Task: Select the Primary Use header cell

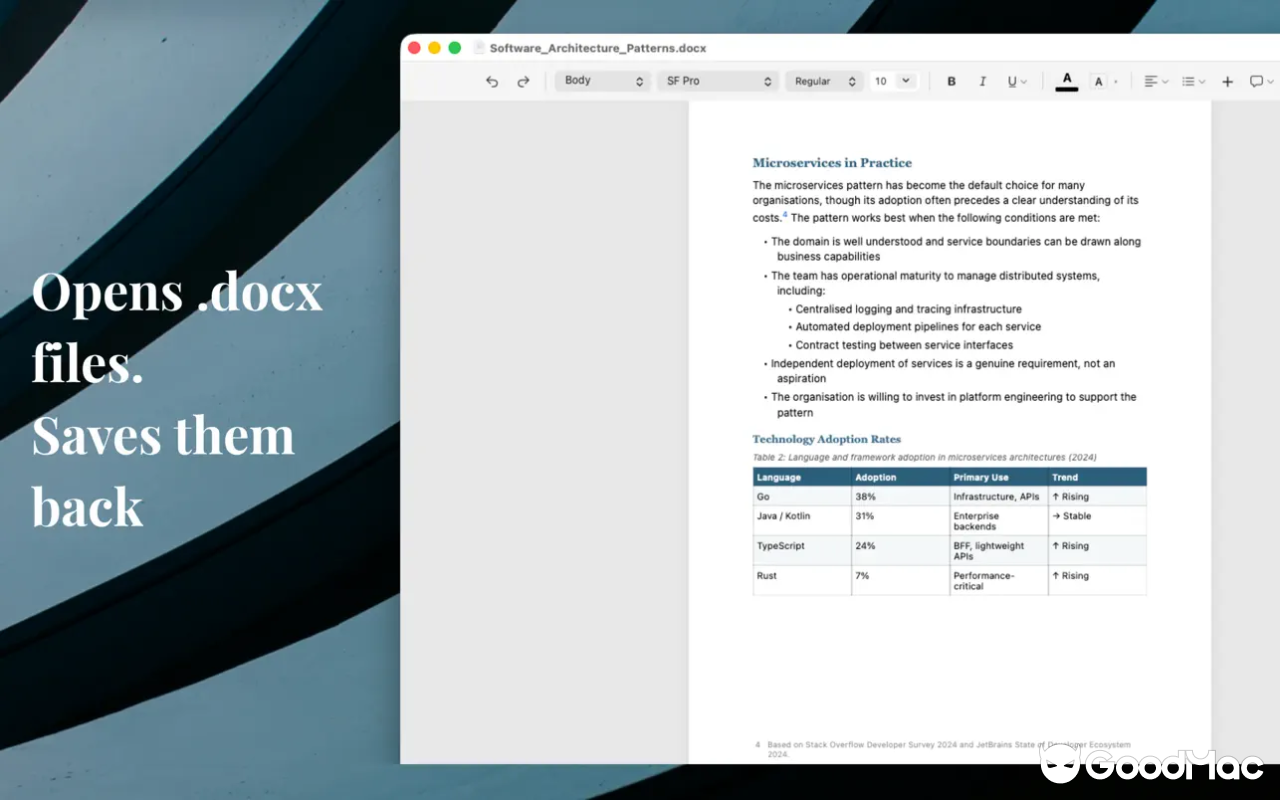Action: [999, 477]
